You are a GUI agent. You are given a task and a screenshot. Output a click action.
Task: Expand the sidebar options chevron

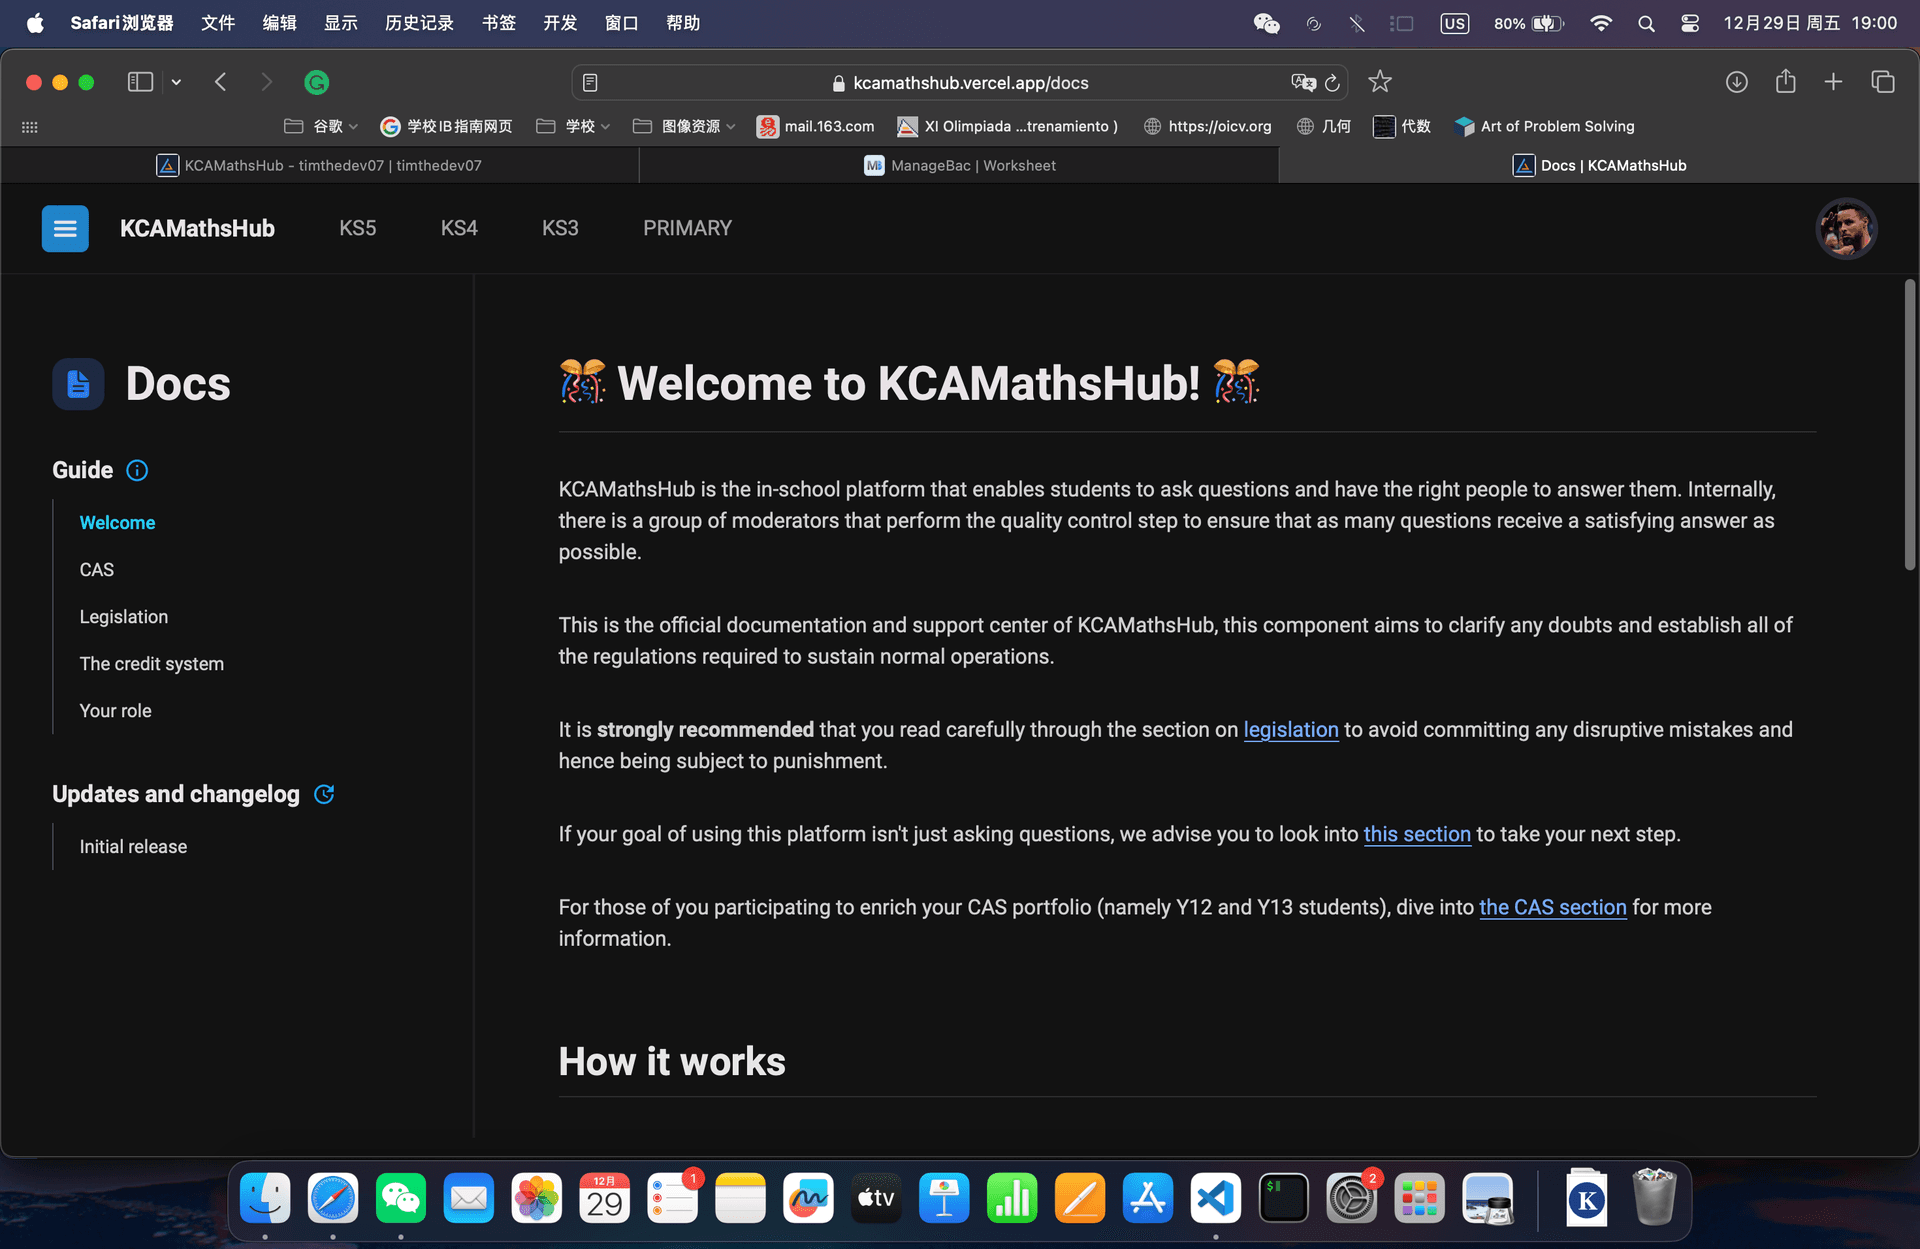point(176,82)
